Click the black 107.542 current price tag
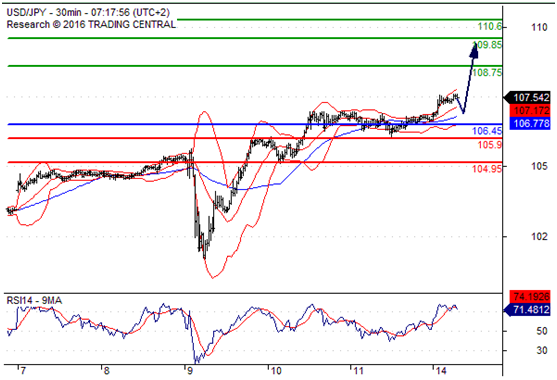This screenshot has height=380, width=557. point(527,97)
